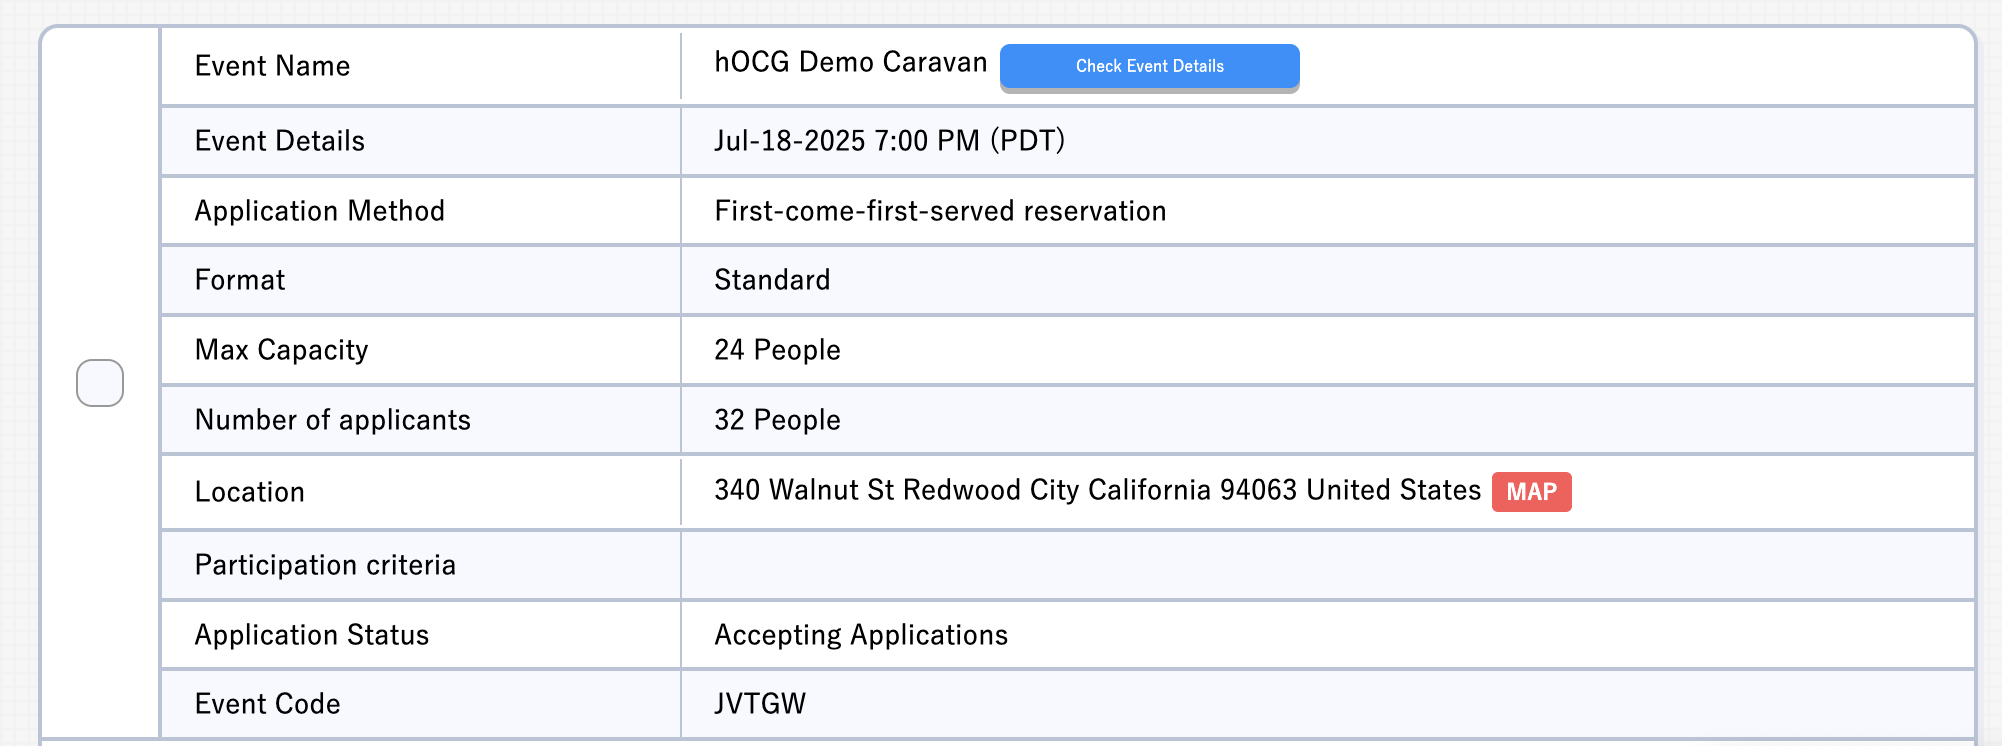
Task: Click the hOCG Demo Caravan event name
Action: [x=850, y=62]
